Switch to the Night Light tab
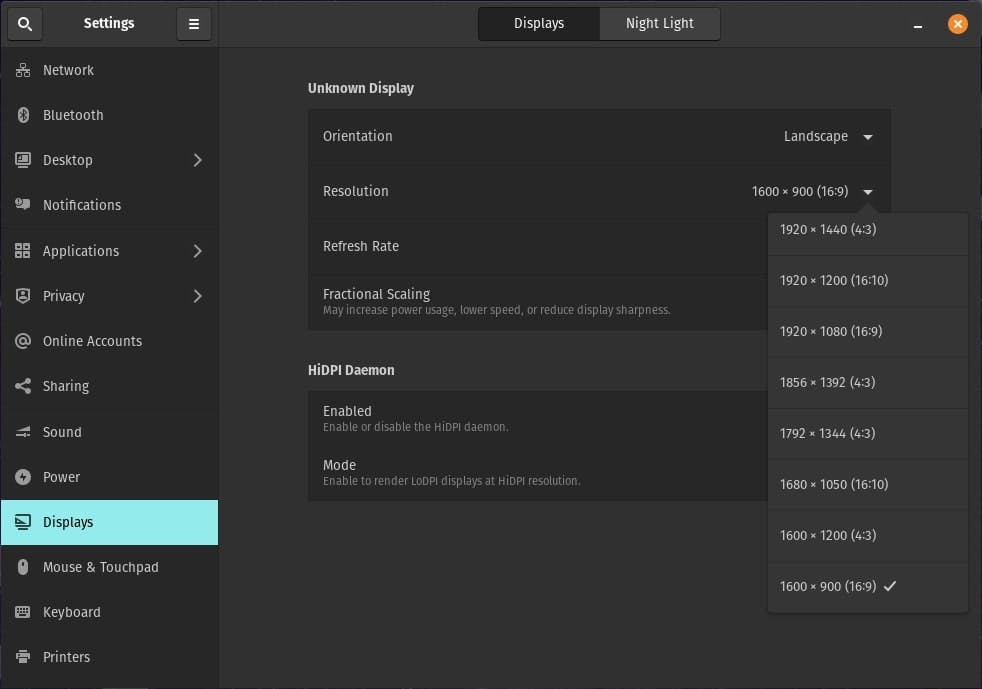 [x=659, y=23]
